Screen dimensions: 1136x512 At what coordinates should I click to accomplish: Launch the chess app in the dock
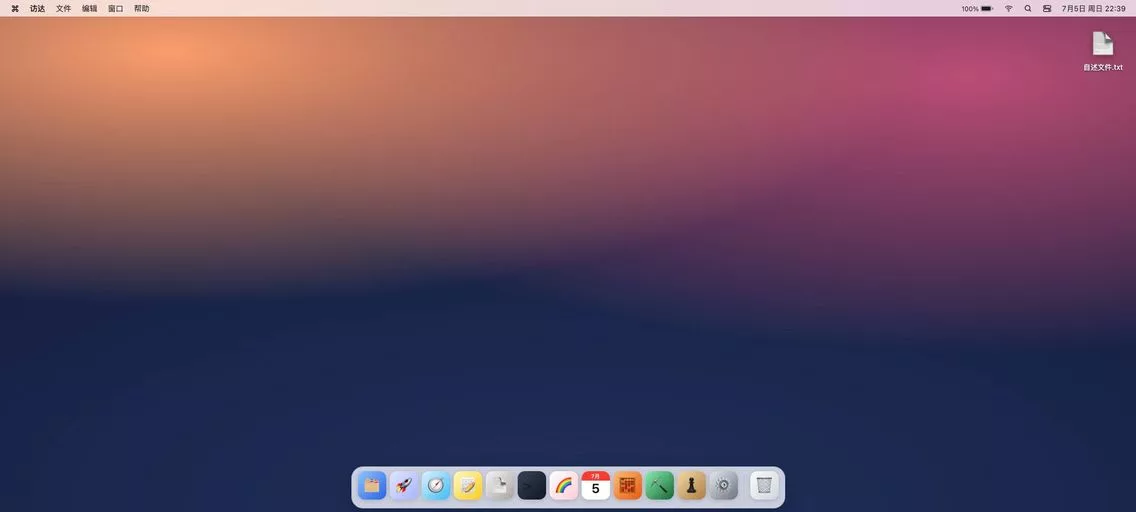691,485
